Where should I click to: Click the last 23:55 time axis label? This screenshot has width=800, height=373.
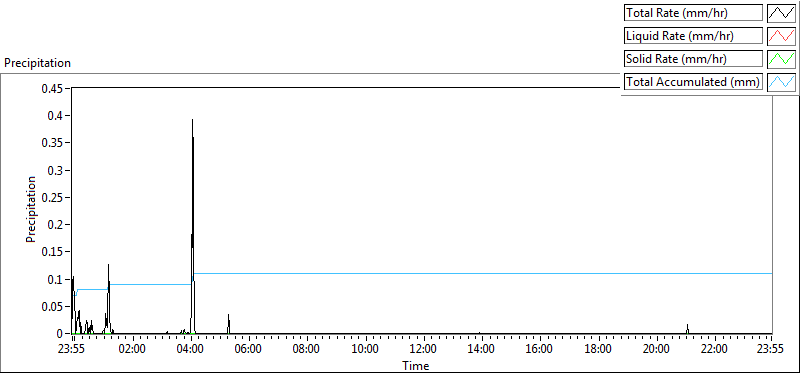[770, 350]
